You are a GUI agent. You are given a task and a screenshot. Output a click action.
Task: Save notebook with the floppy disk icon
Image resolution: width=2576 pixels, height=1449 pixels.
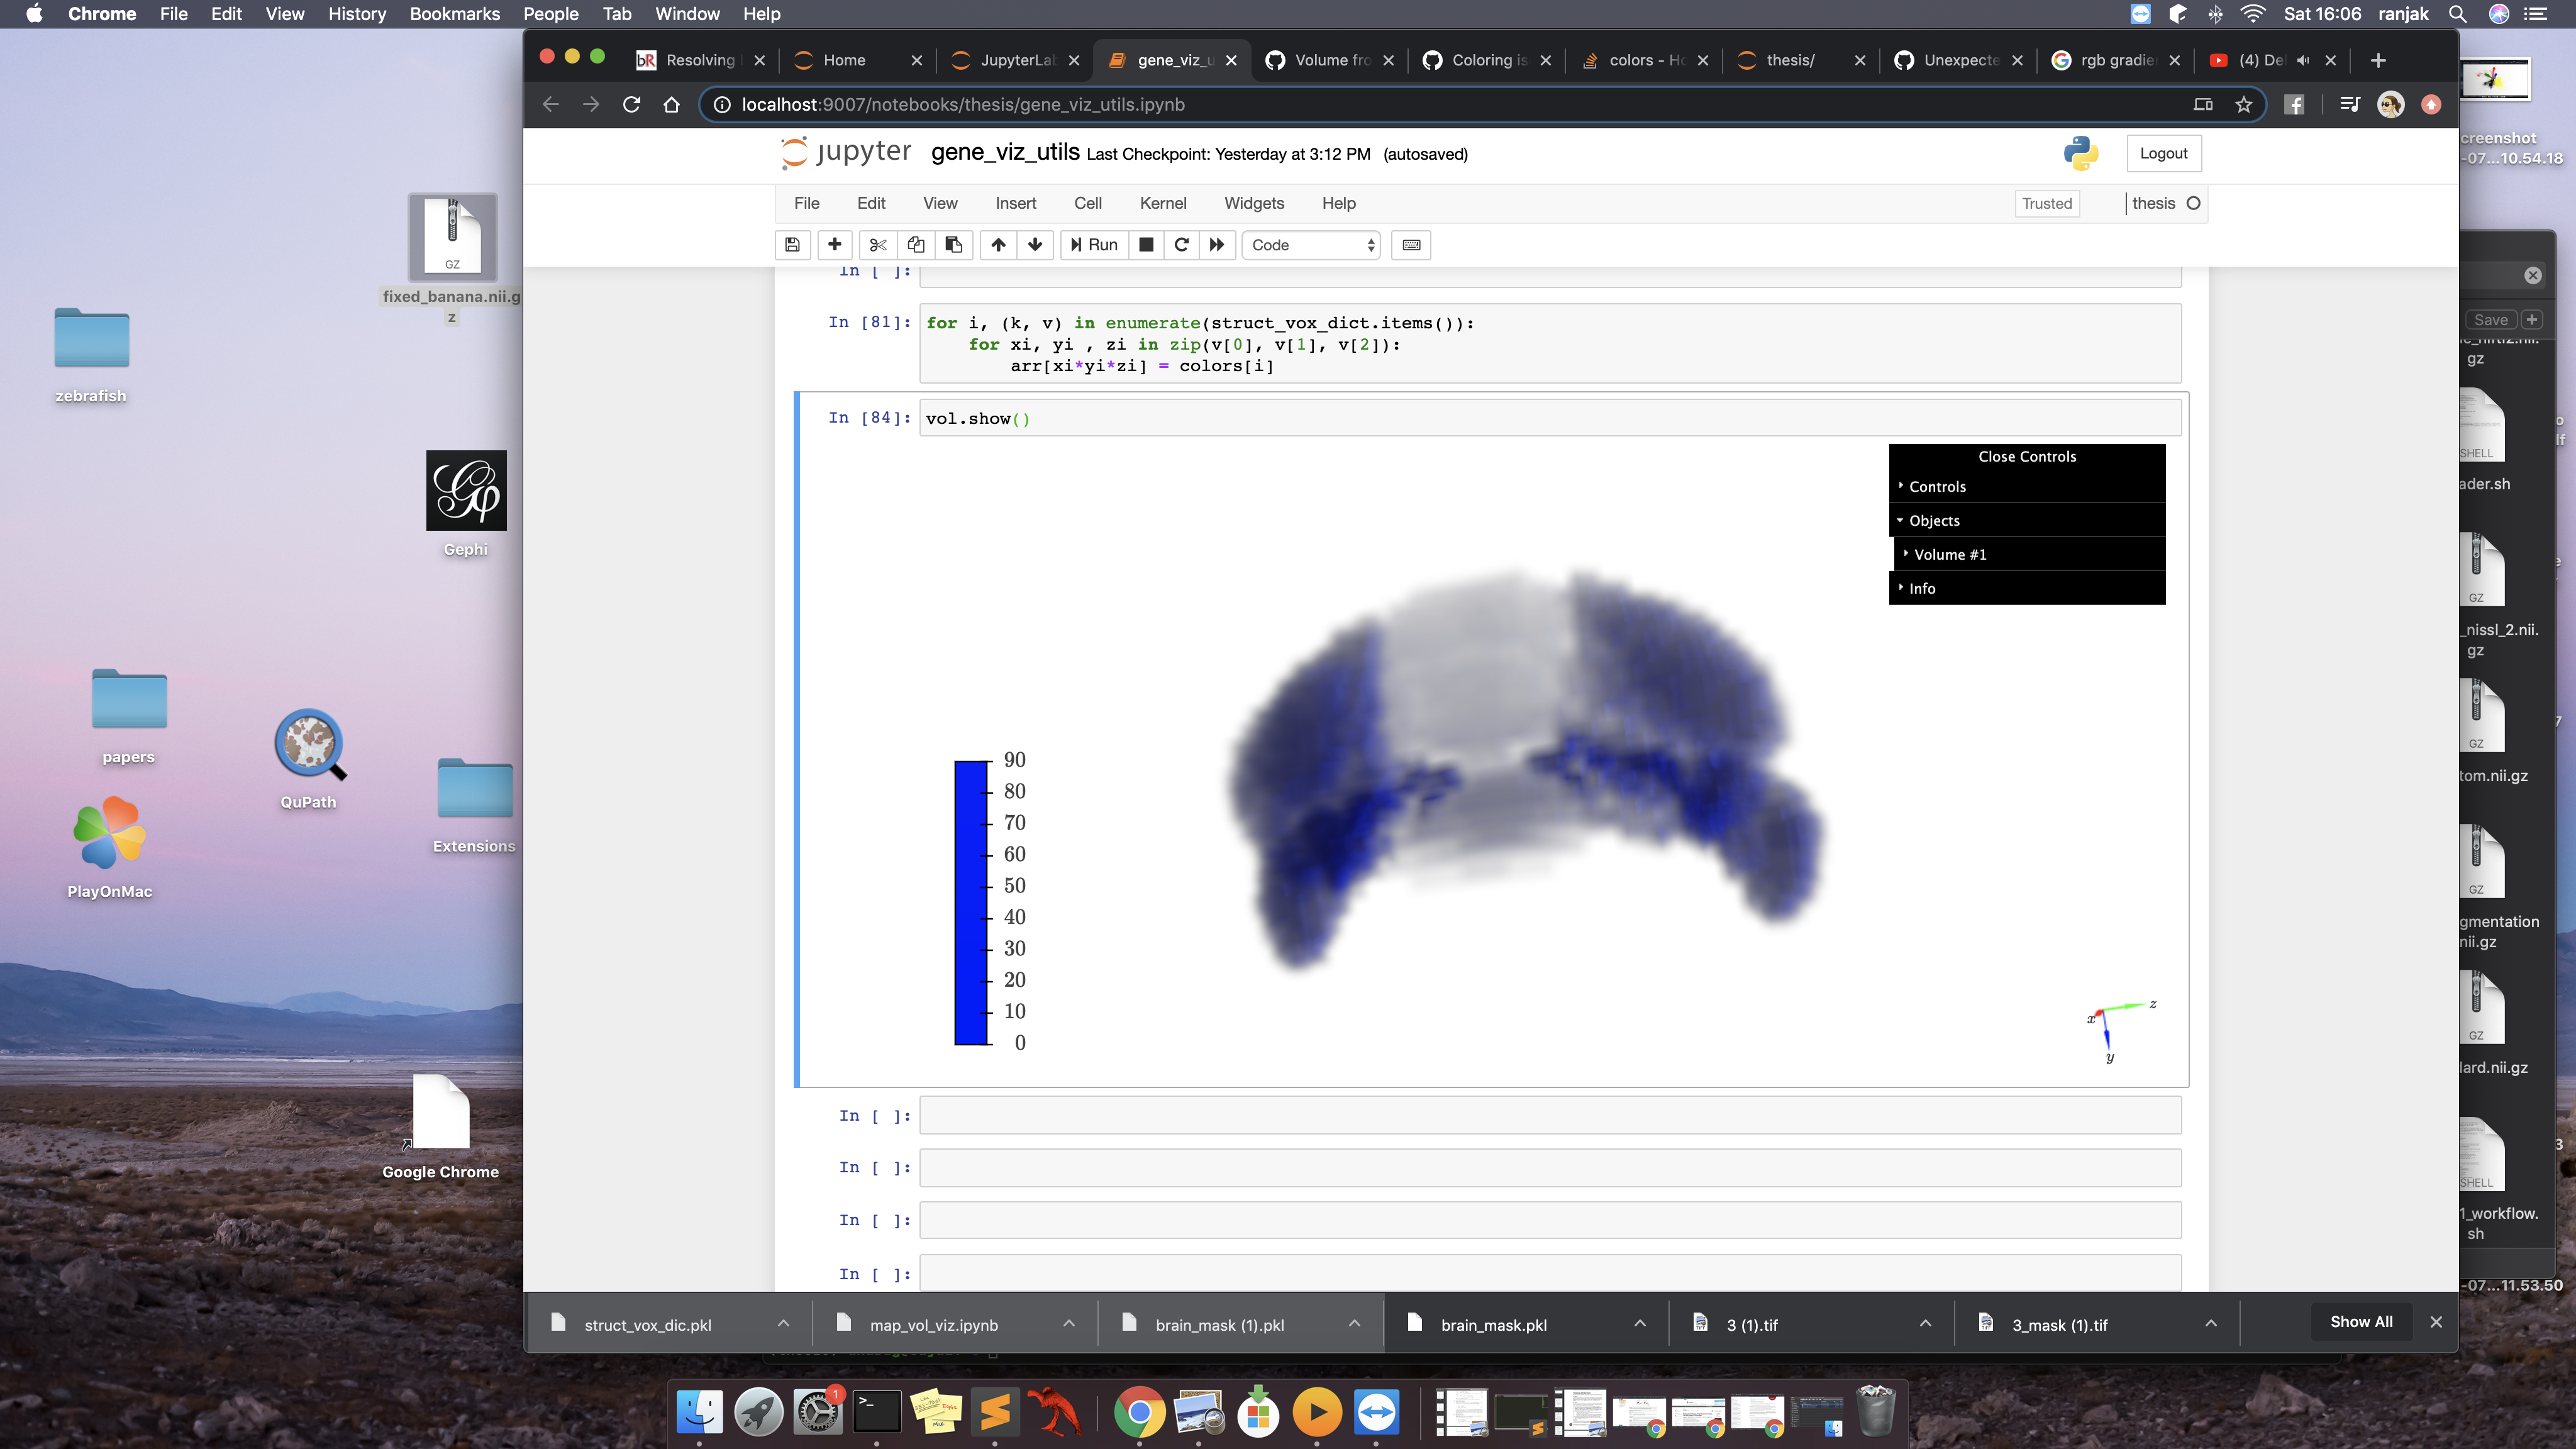pos(792,245)
